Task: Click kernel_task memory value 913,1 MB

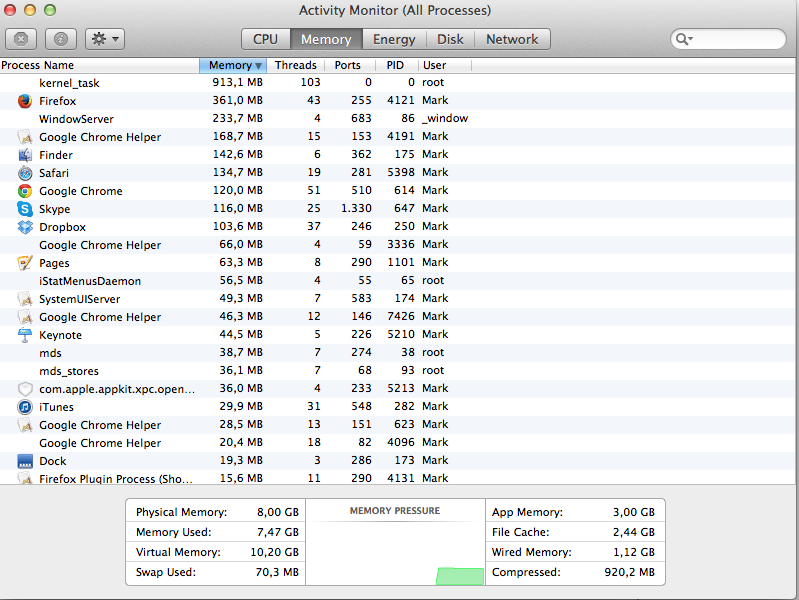Action: 237,82
